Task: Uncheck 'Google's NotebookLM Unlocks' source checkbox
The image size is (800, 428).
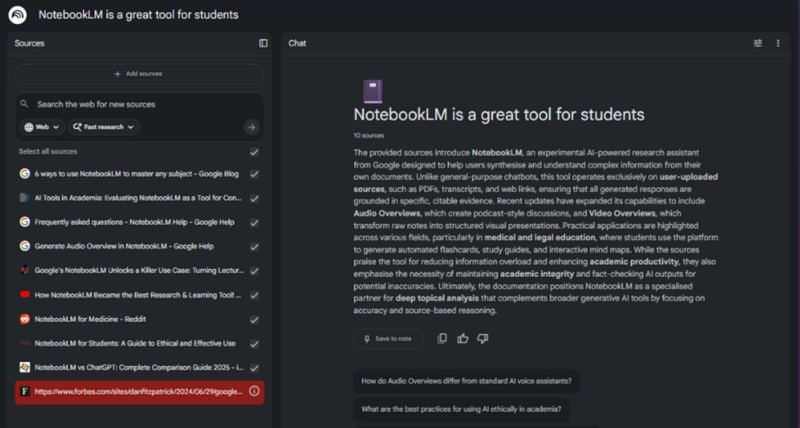Action: coord(254,271)
